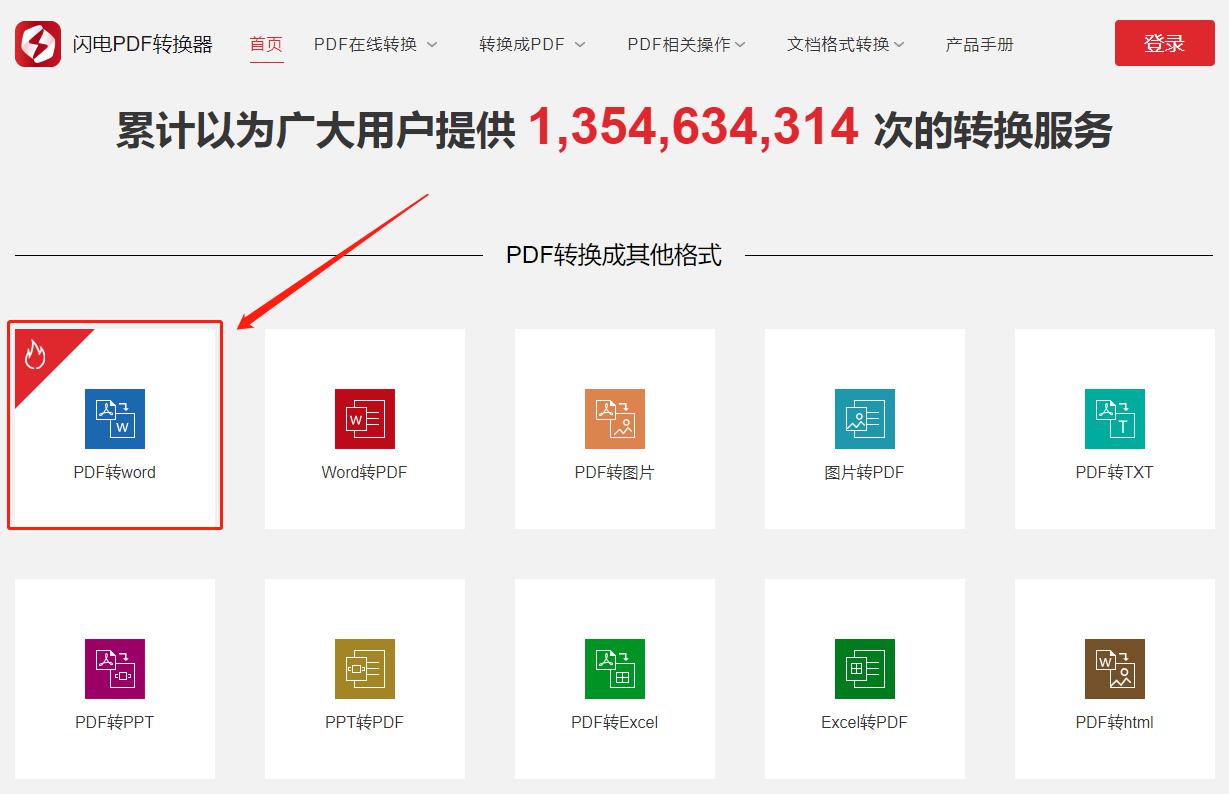Open the 产品手册 page
This screenshot has width=1229, height=794.
click(979, 44)
